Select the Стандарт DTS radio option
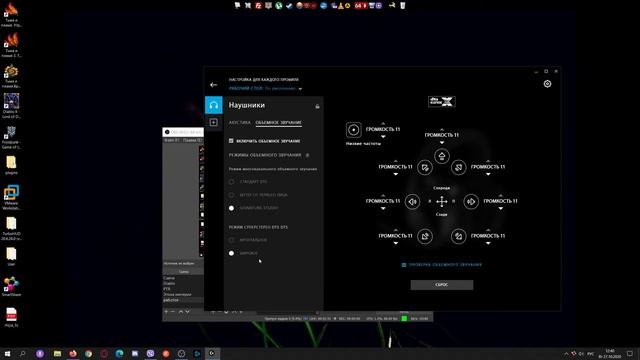The image size is (640, 360). (231, 182)
